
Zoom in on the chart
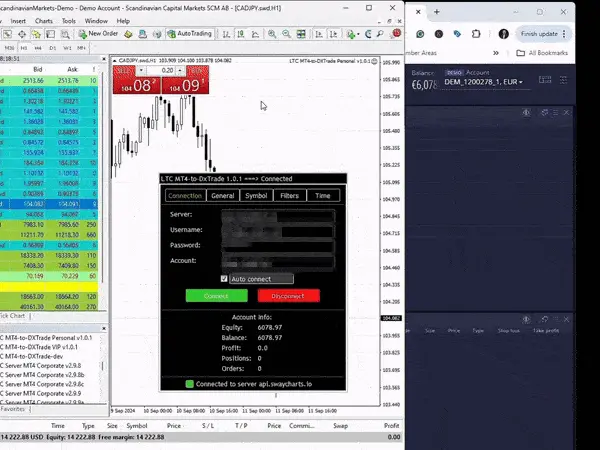click(x=272, y=34)
